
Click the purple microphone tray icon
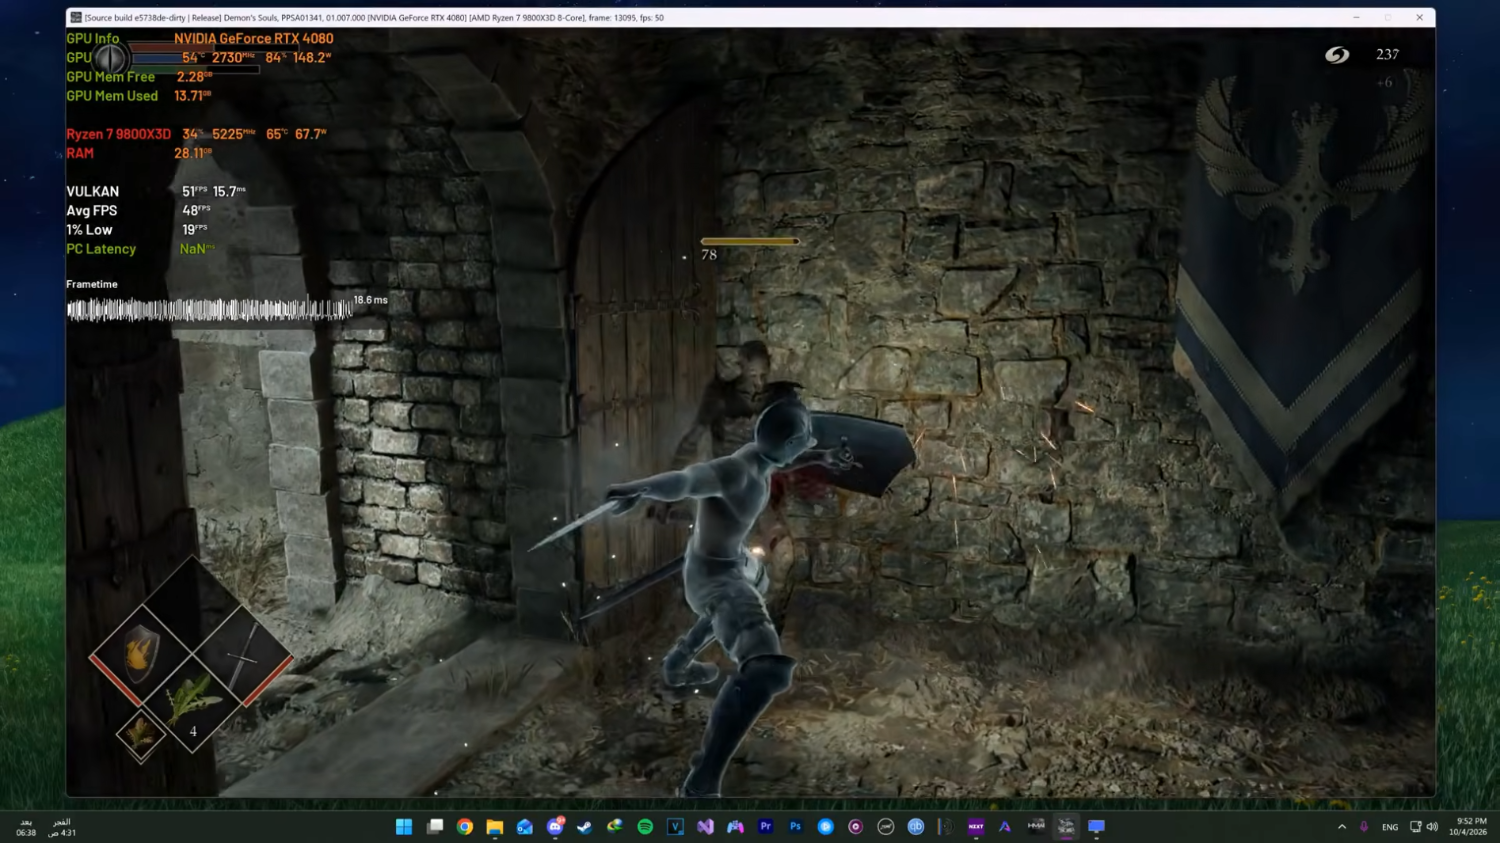click(1364, 827)
